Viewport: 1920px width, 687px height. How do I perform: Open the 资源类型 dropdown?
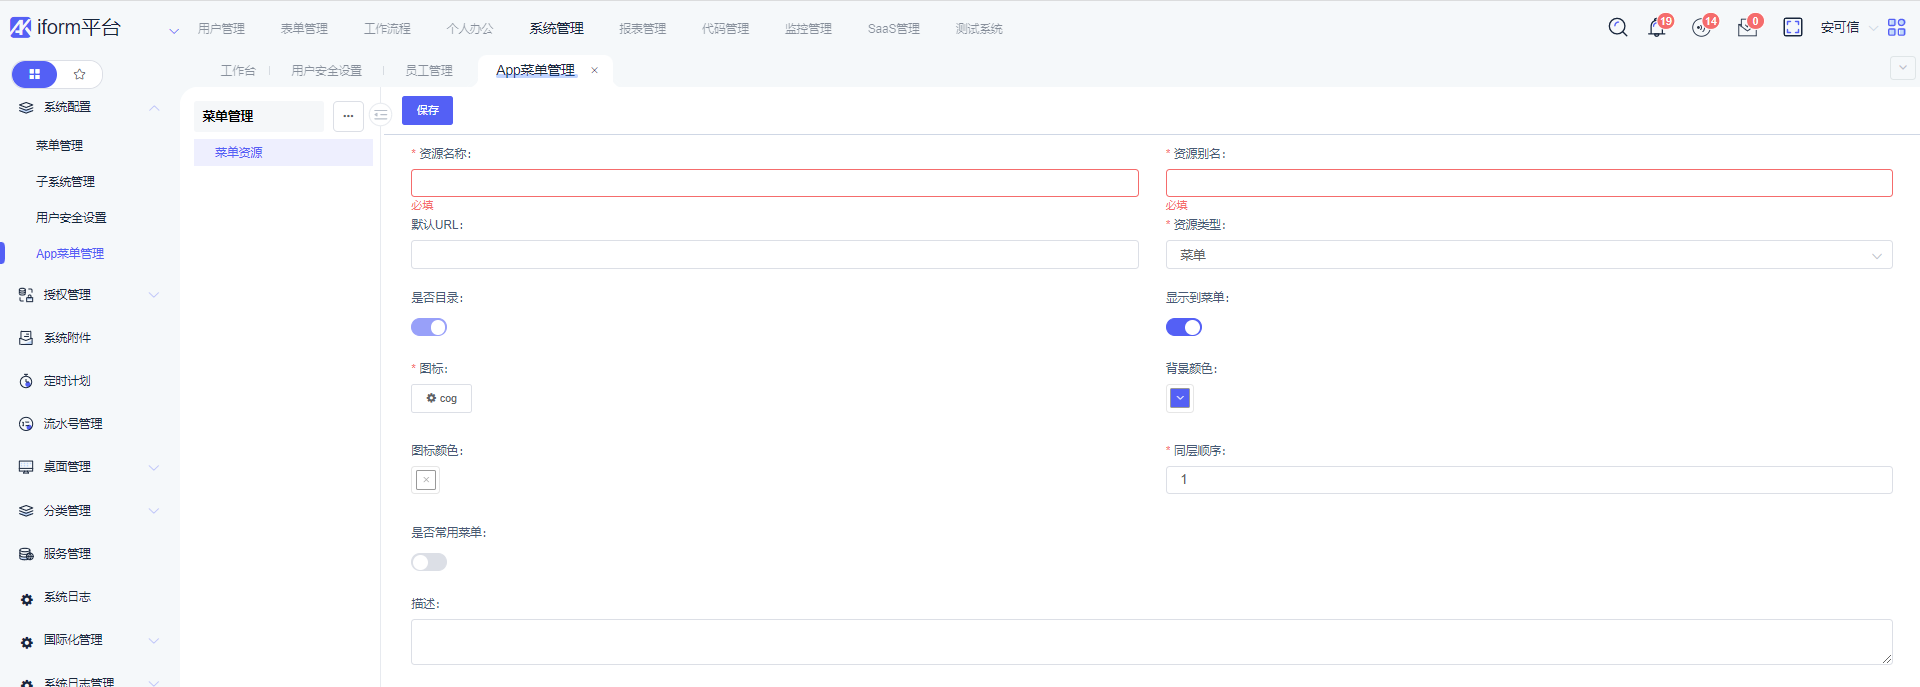pyautogui.click(x=1528, y=255)
